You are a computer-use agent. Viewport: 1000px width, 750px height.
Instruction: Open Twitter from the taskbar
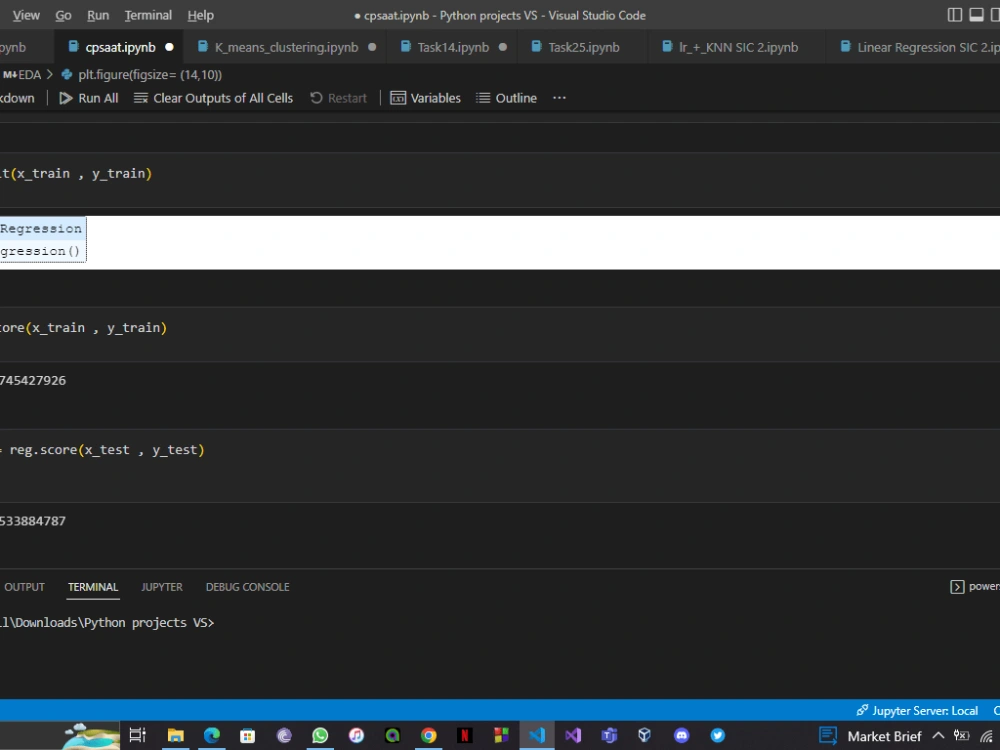(717, 735)
